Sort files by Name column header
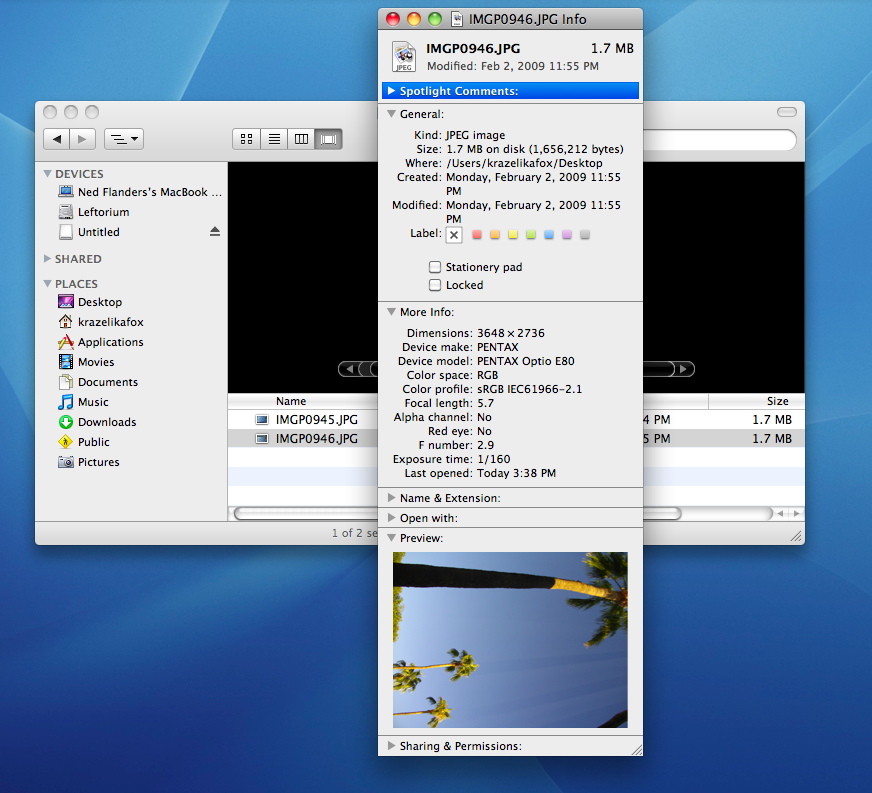Image resolution: width=872 pixels, height=793 pixels. [x=291, y=401]
